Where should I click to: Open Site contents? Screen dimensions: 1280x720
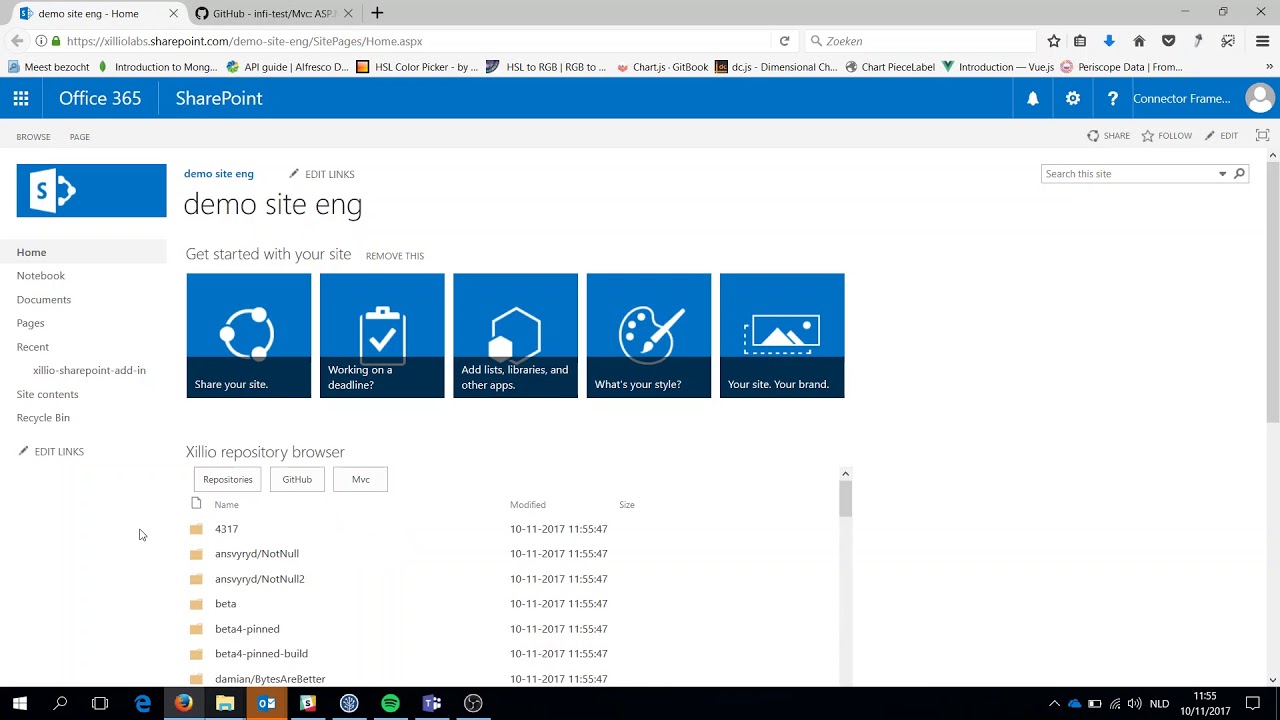tap(47, 394)
